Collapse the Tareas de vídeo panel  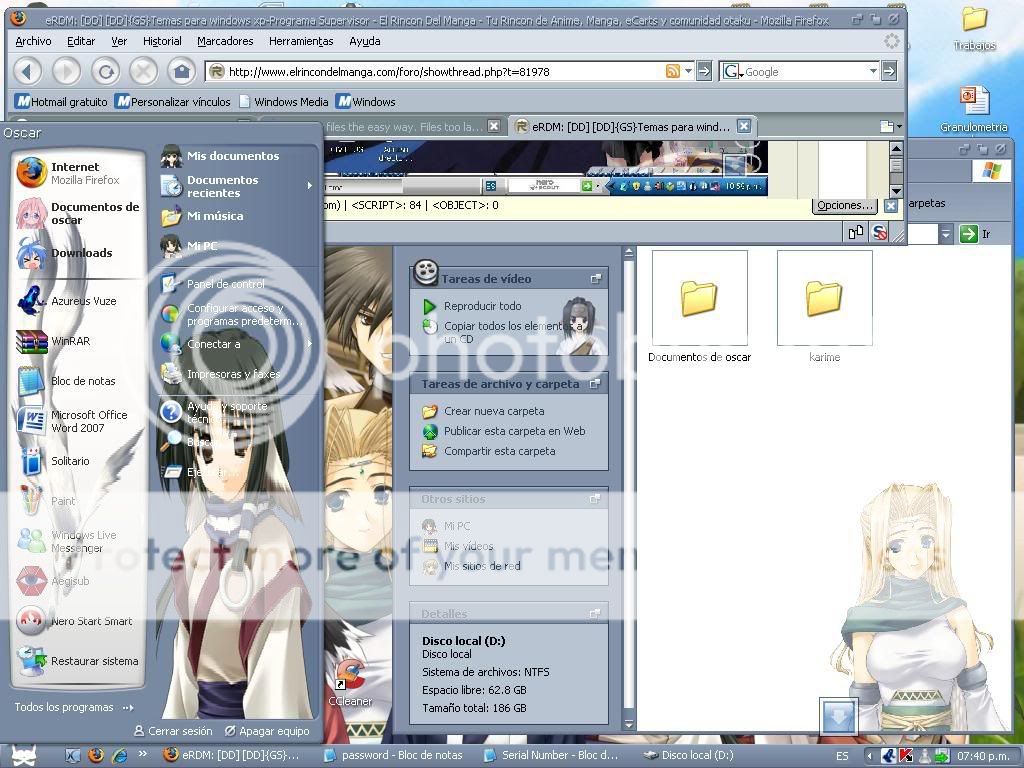click(x=596, y=279)
